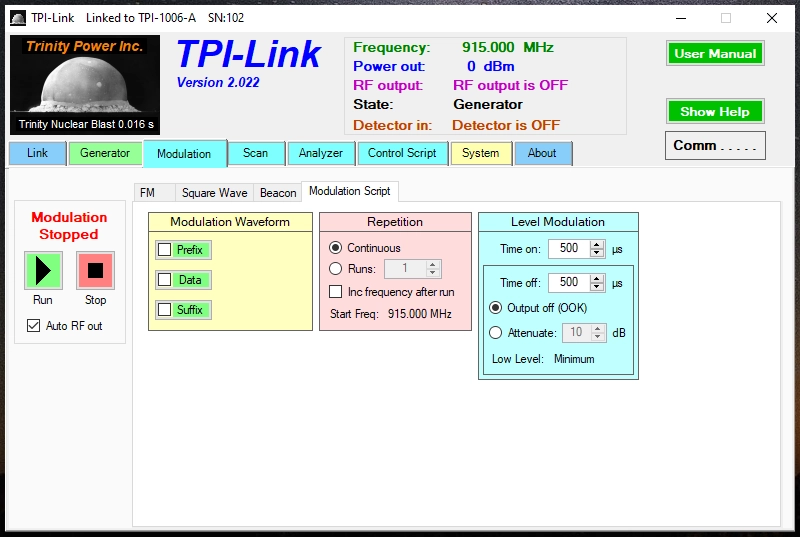Switch to the Generator tab
The height and width of the screenshot is (537, 800).
[105, 153]
